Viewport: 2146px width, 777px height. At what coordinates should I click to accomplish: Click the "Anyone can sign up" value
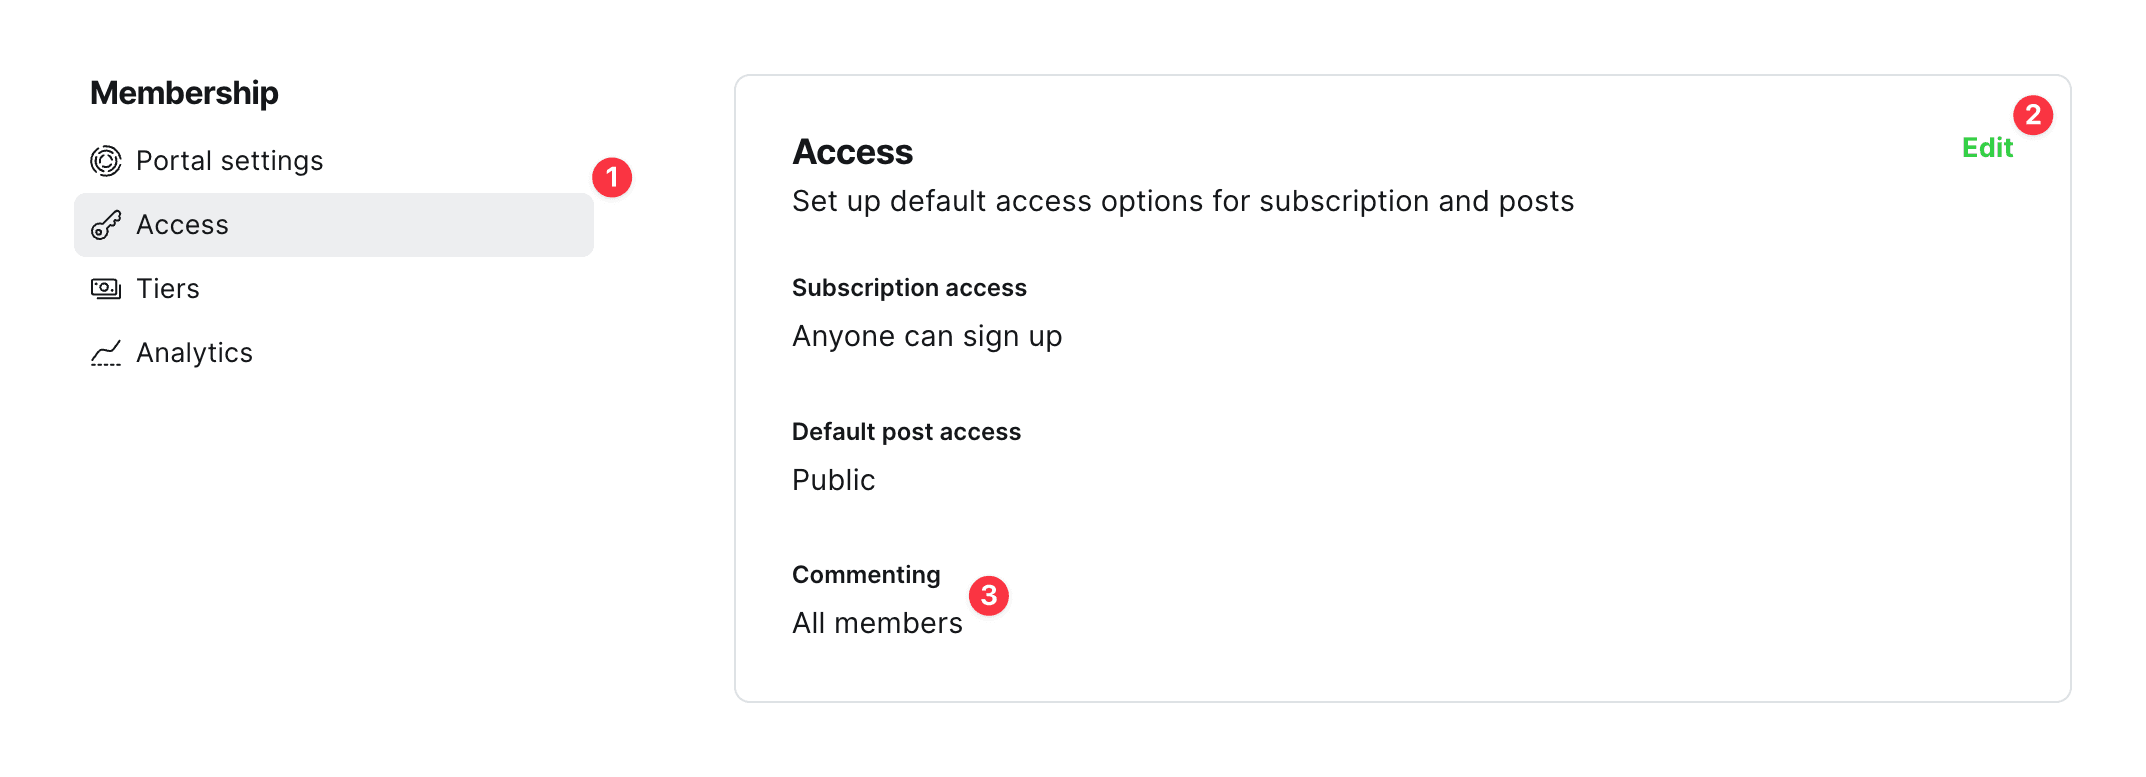point(927,336)
